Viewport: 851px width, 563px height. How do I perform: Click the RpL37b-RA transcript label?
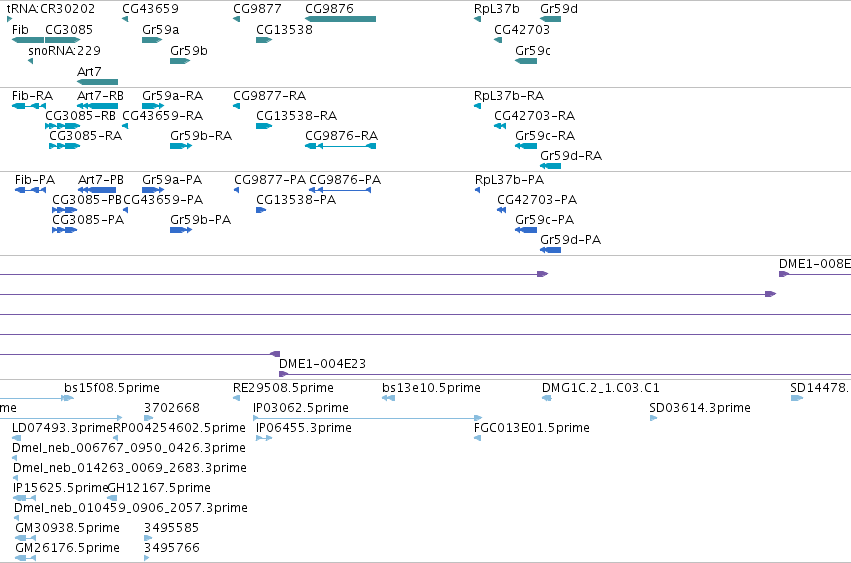point(509,96)
